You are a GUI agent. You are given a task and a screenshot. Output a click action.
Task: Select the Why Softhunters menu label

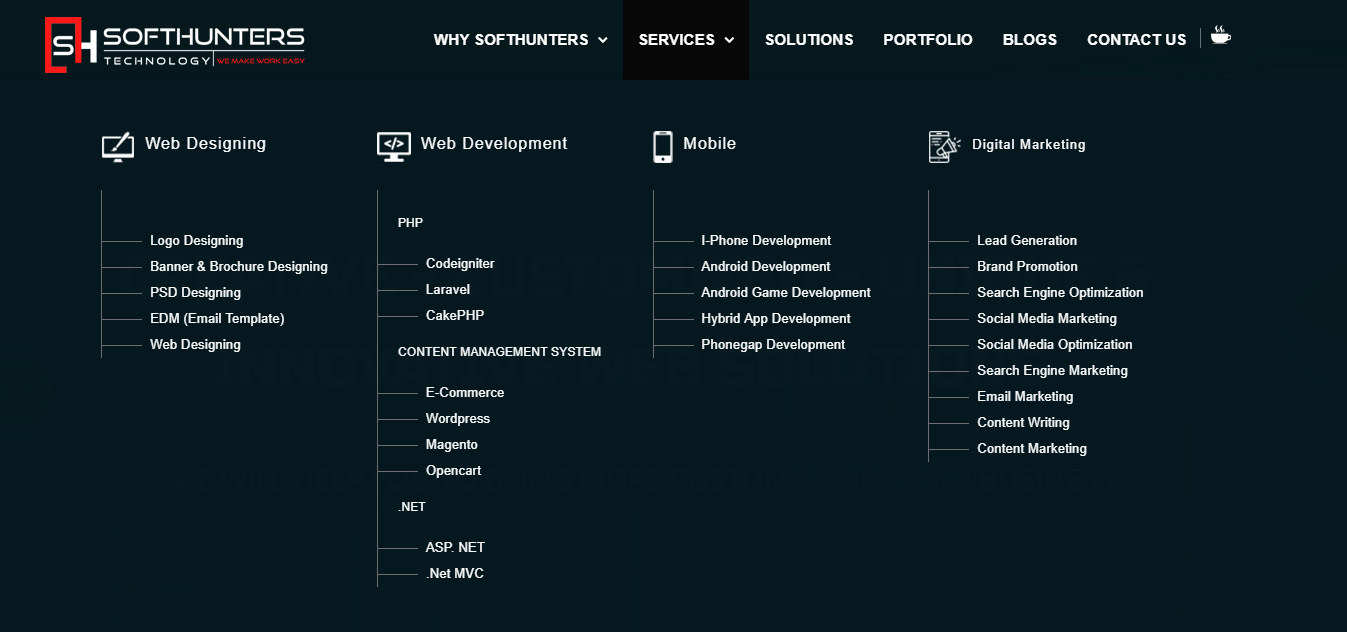pos(511,40)
